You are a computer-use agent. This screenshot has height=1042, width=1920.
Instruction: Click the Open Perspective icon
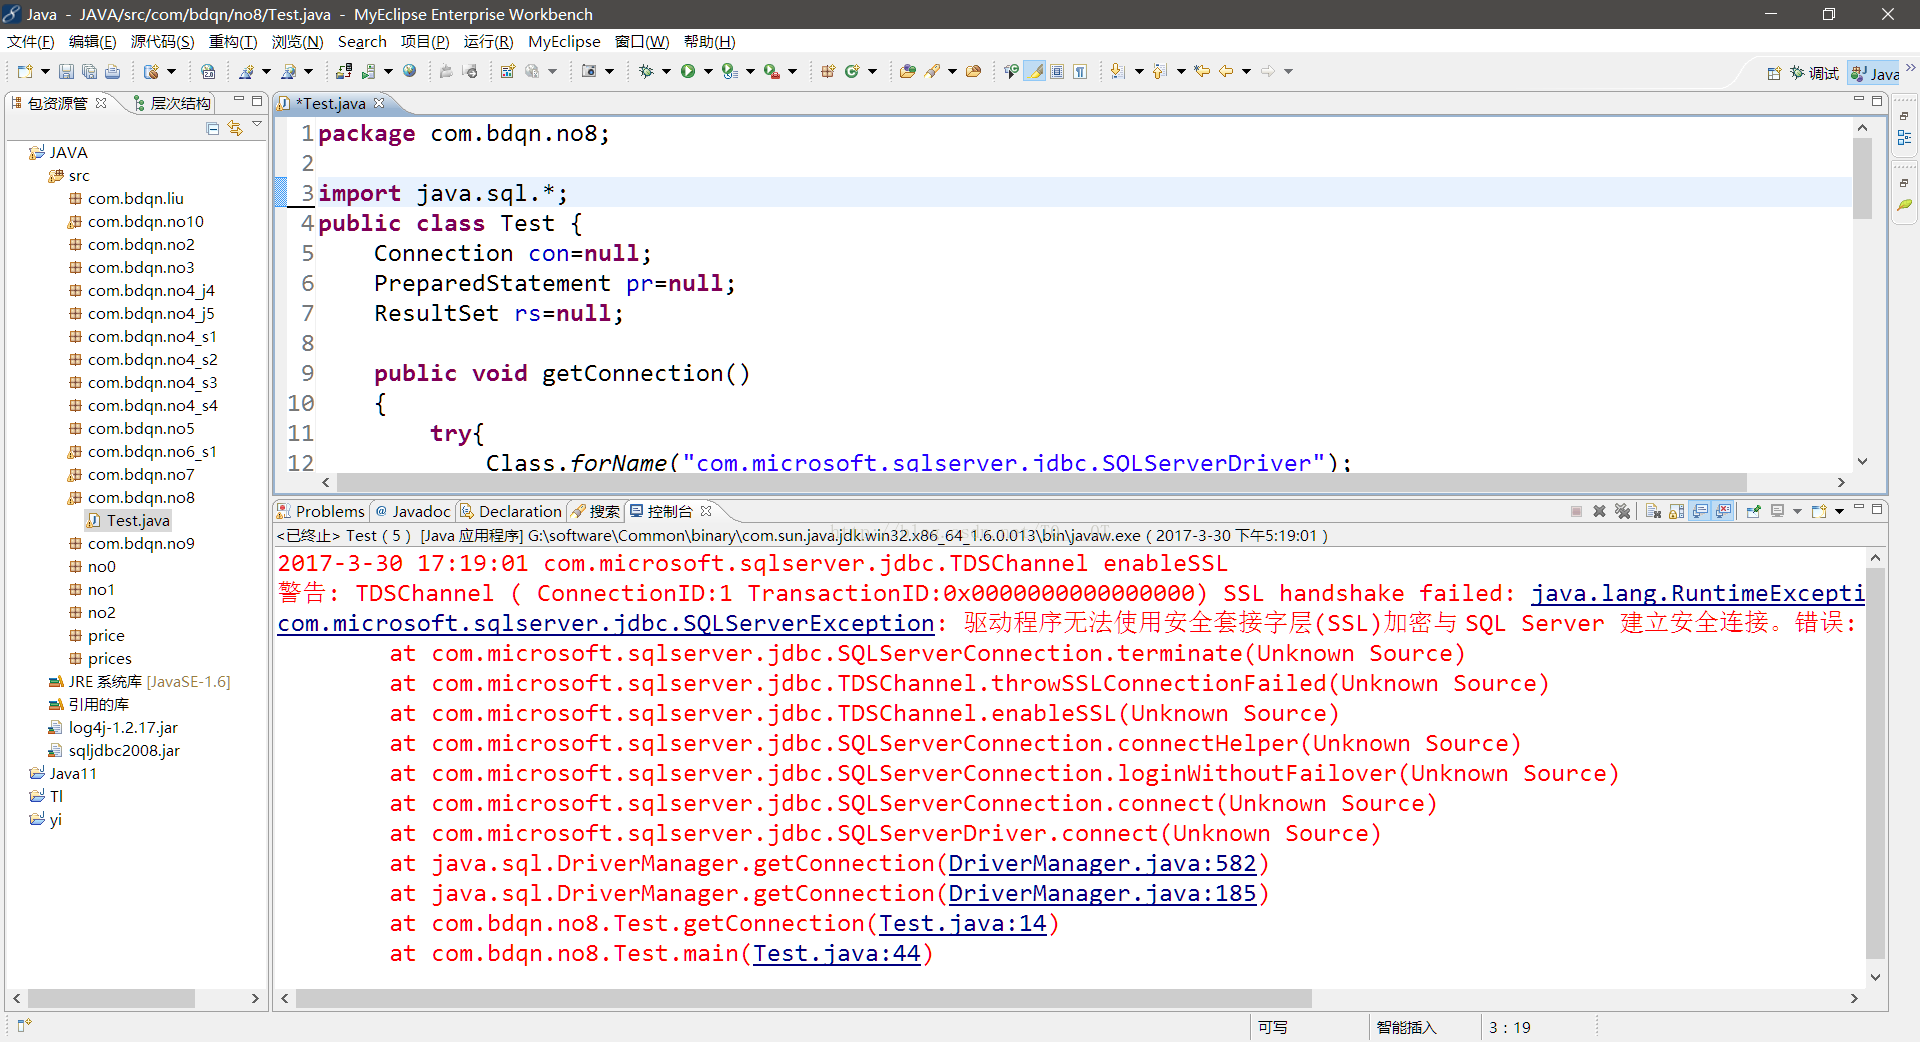[1774, 73]
